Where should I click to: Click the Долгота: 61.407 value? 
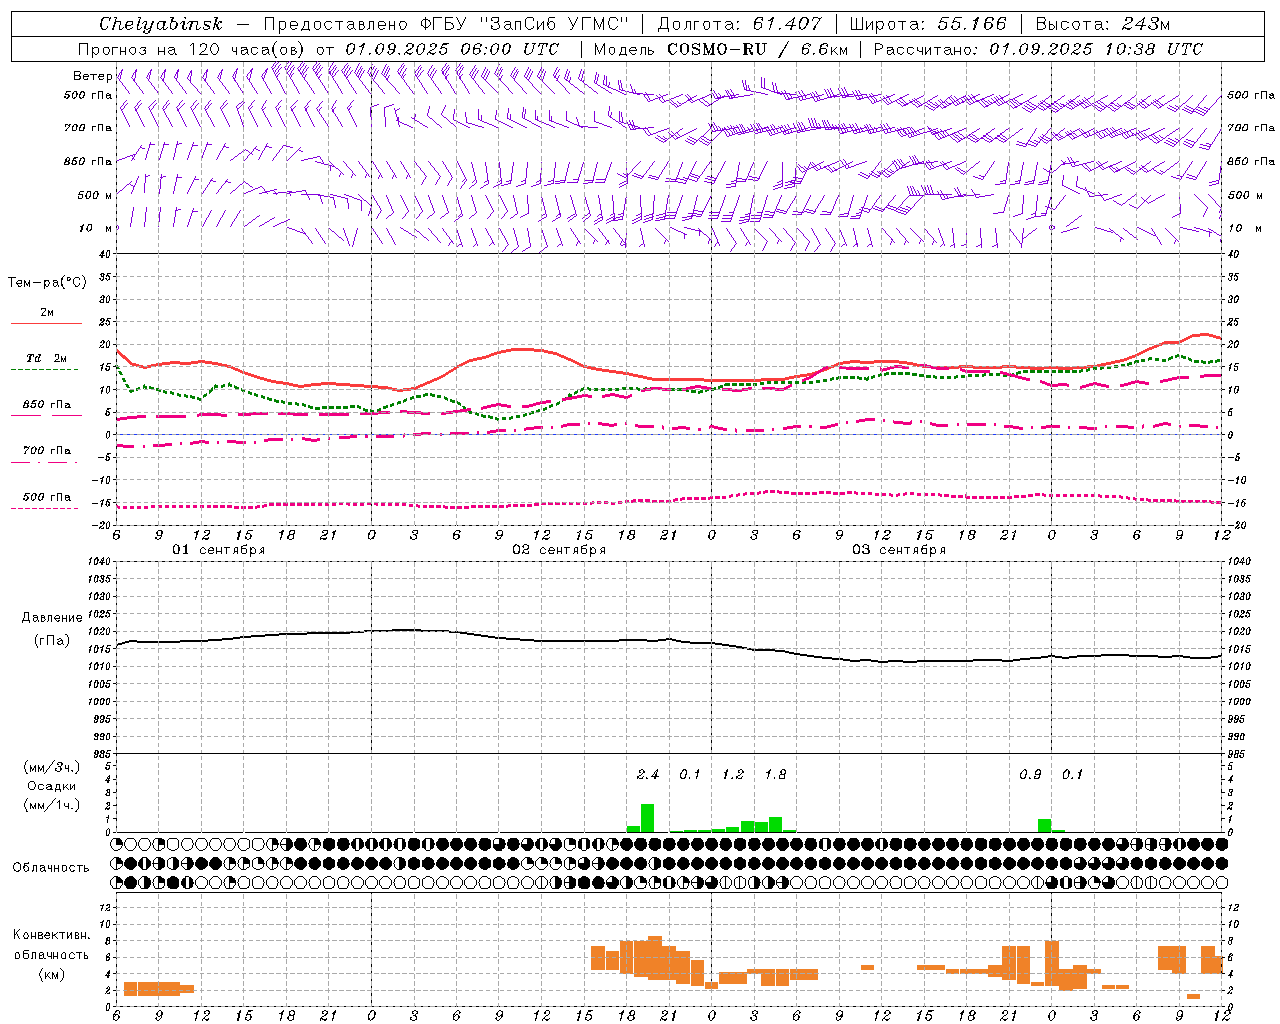[739, 24]
